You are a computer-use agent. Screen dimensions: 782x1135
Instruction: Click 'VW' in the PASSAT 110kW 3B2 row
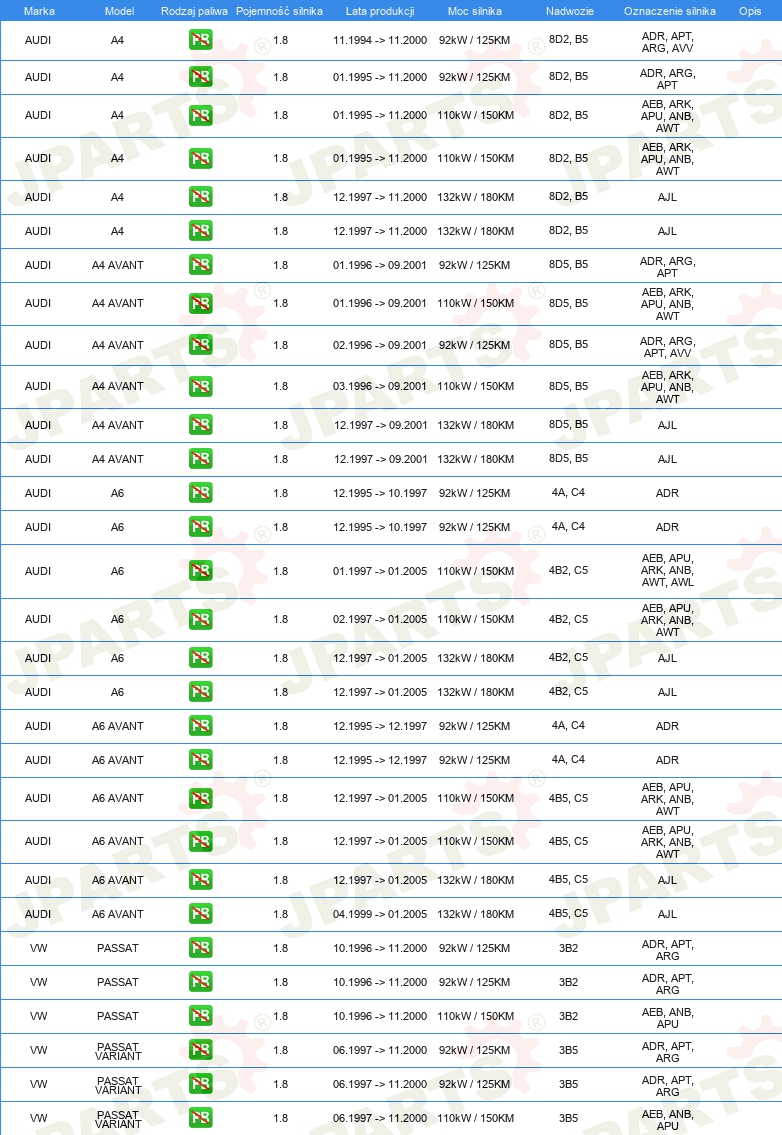(38, 1016)
